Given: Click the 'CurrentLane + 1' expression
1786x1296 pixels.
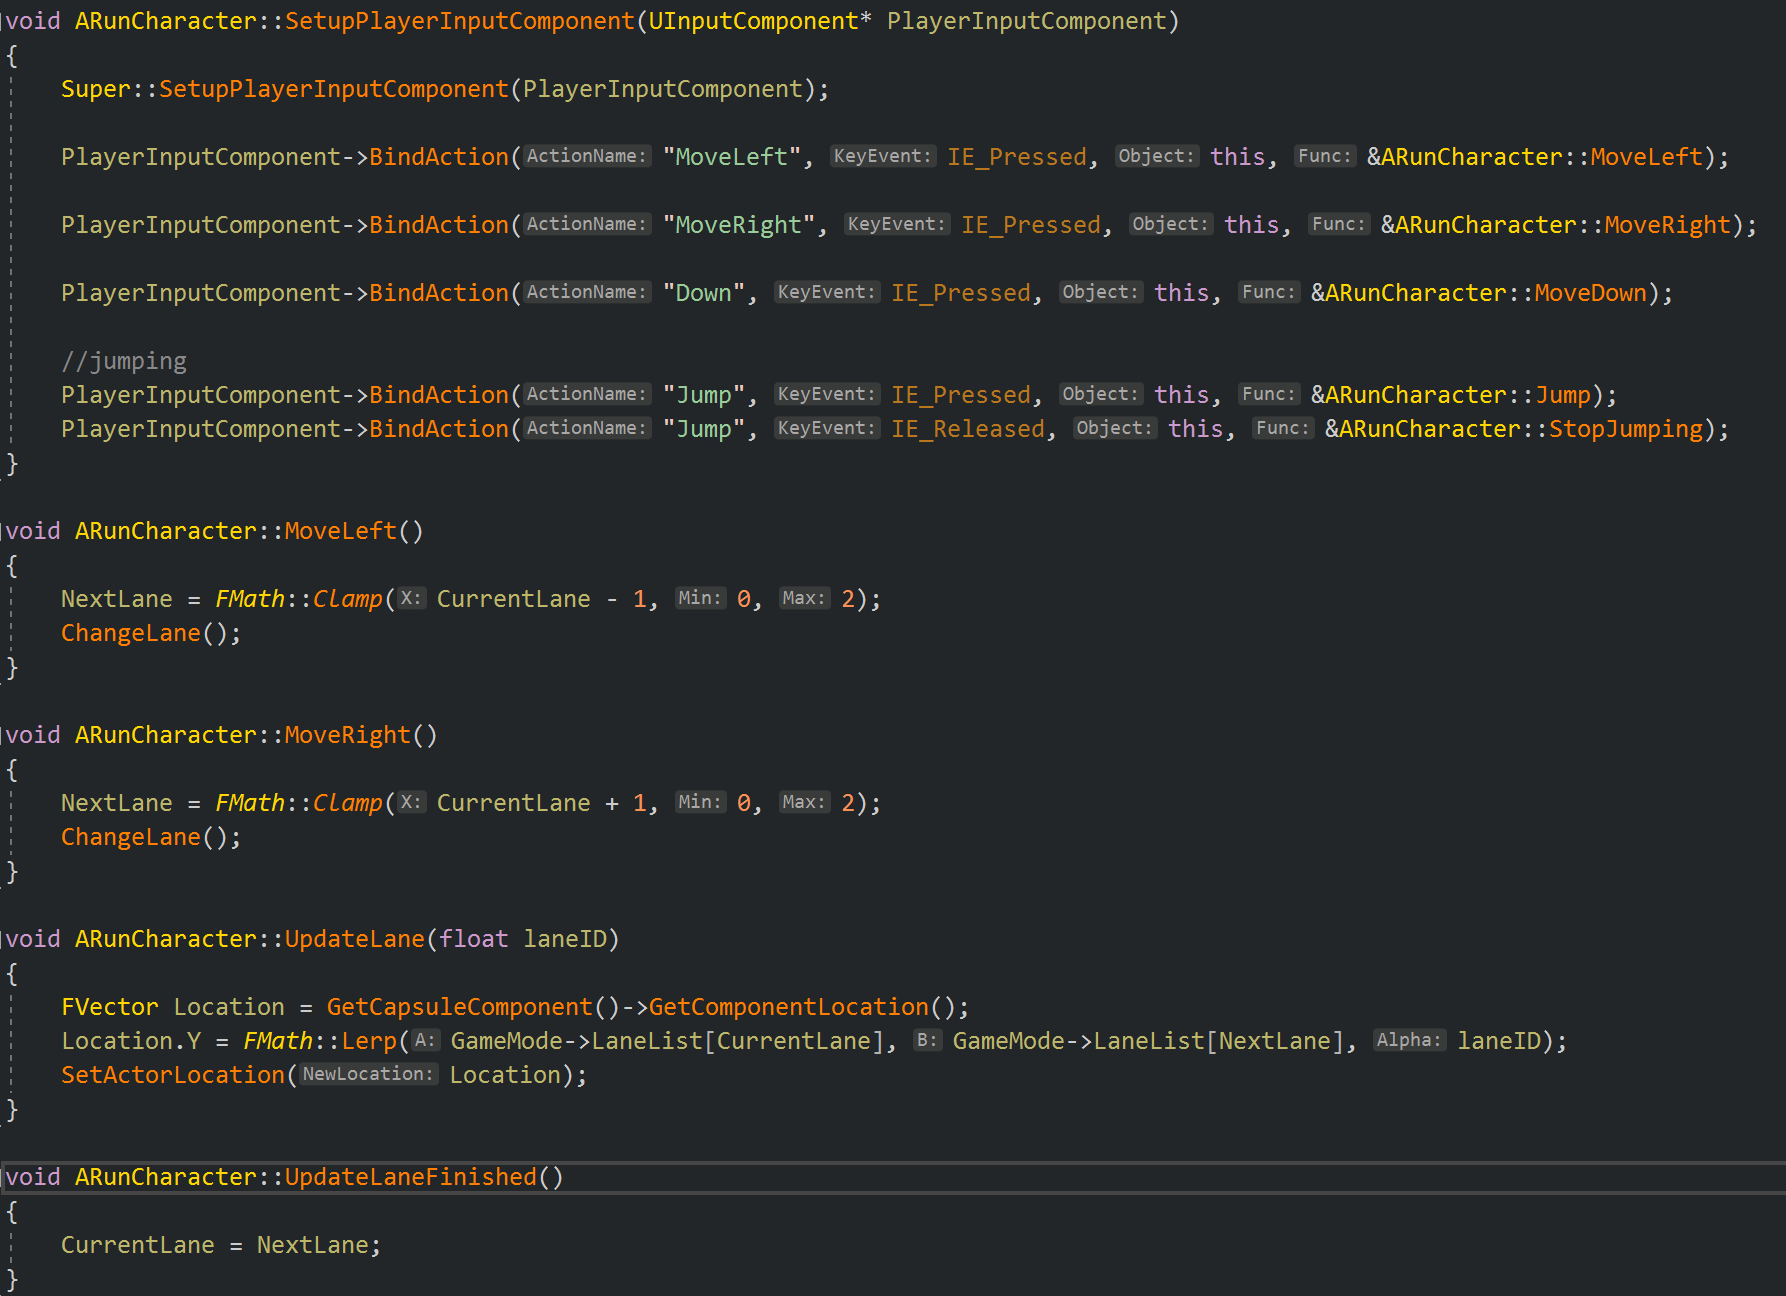Looking at the screenshot, I should [541, 803].
